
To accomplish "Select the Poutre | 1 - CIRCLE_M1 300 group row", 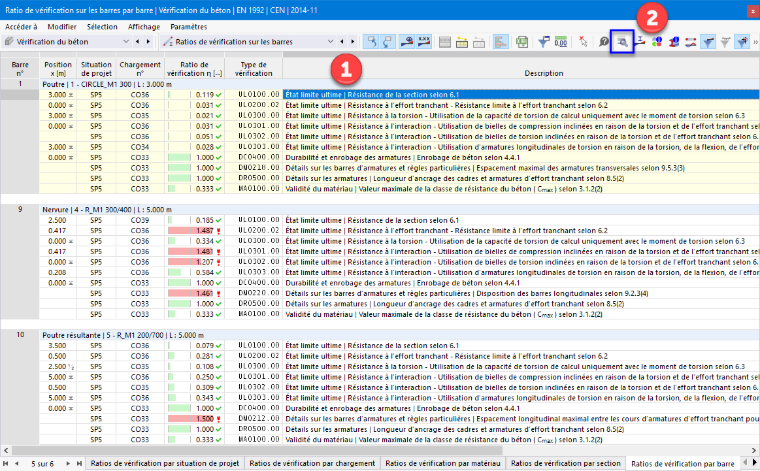I will pos(399,84).
